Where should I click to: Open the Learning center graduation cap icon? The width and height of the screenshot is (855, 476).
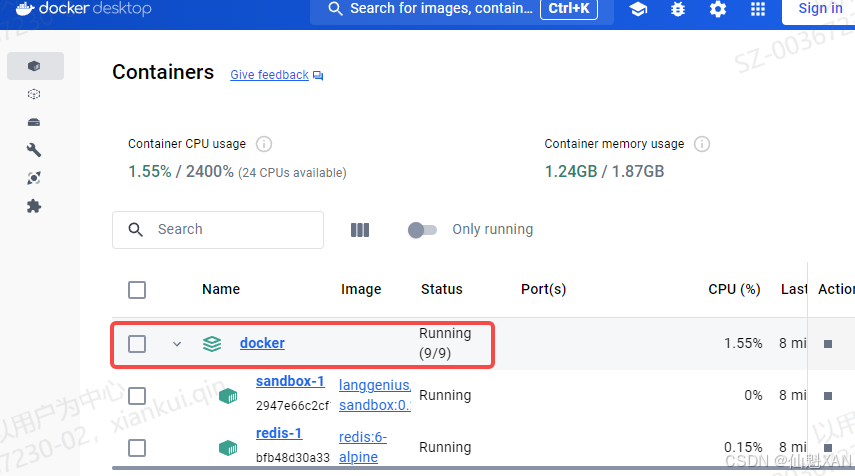pyautogui.click(x=638, y=9)
